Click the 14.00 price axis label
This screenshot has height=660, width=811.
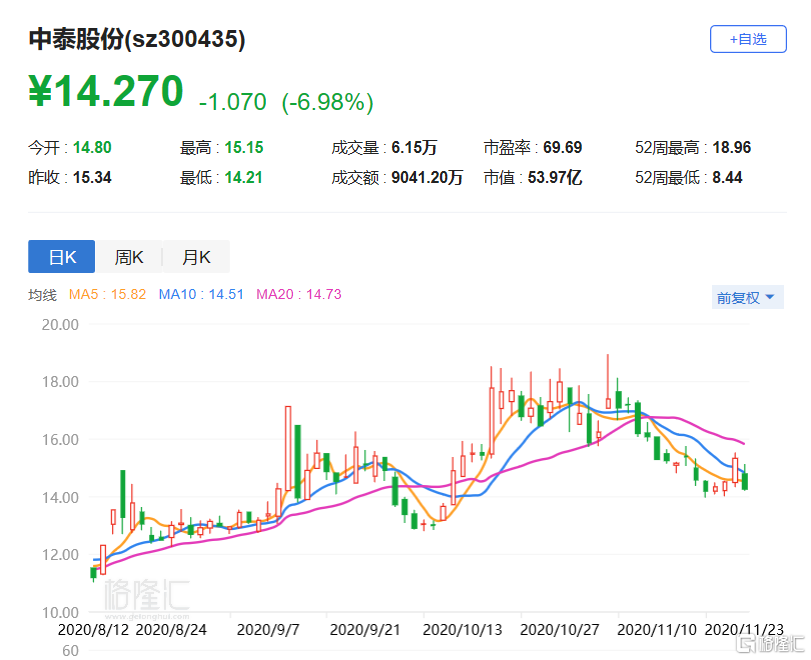pos(60,498)
